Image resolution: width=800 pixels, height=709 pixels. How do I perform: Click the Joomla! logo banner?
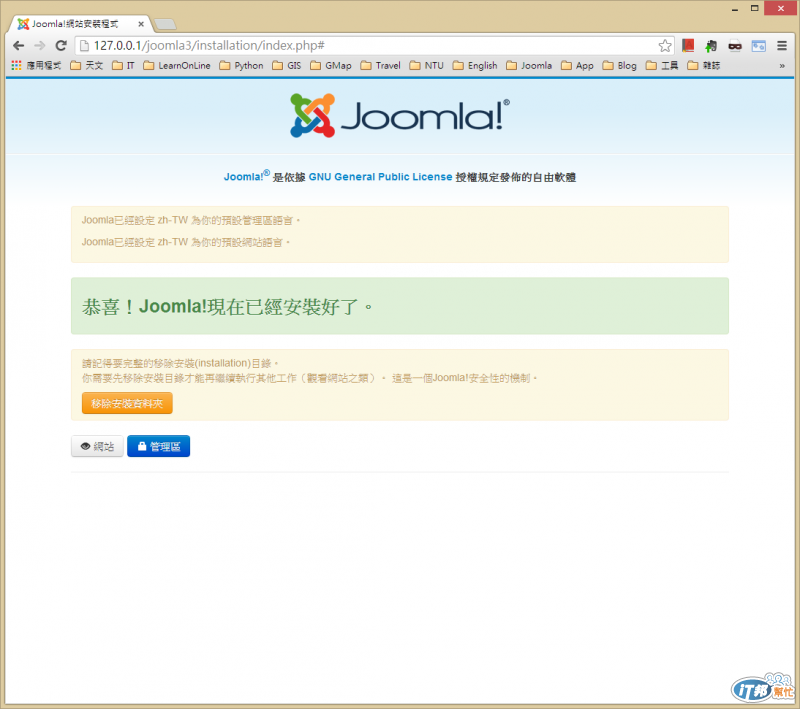[x=400, y=115]
